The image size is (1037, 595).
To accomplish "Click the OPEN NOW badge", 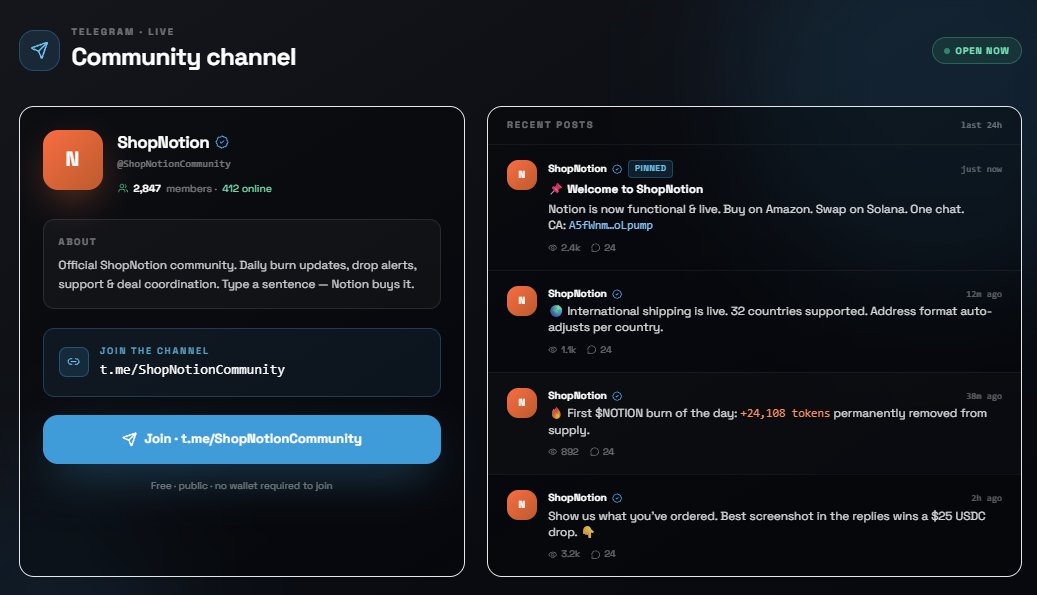I will [x=976, y=51].
